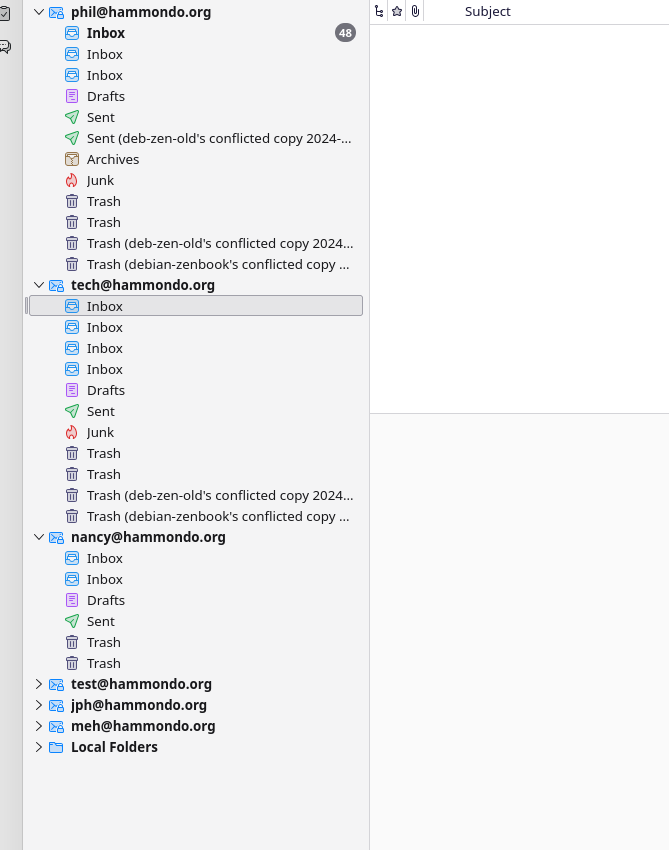669x850 pixels.
Task: Select the meh@hammondo.org account
Action: [143, 726]
